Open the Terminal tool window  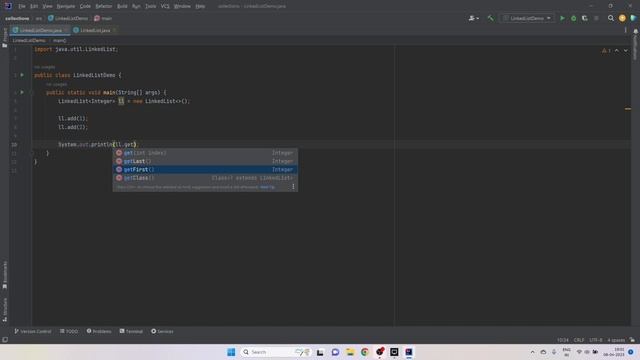[131, 331]
